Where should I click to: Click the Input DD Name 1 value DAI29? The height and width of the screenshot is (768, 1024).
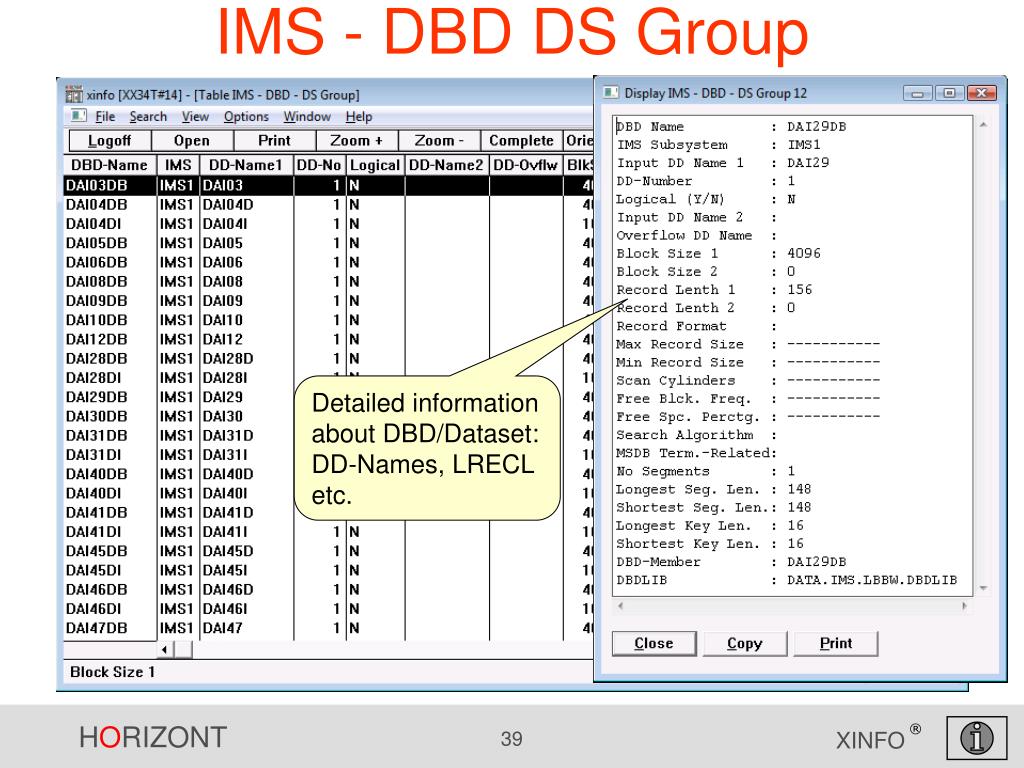pyautogui.click(x=808, y=163)
